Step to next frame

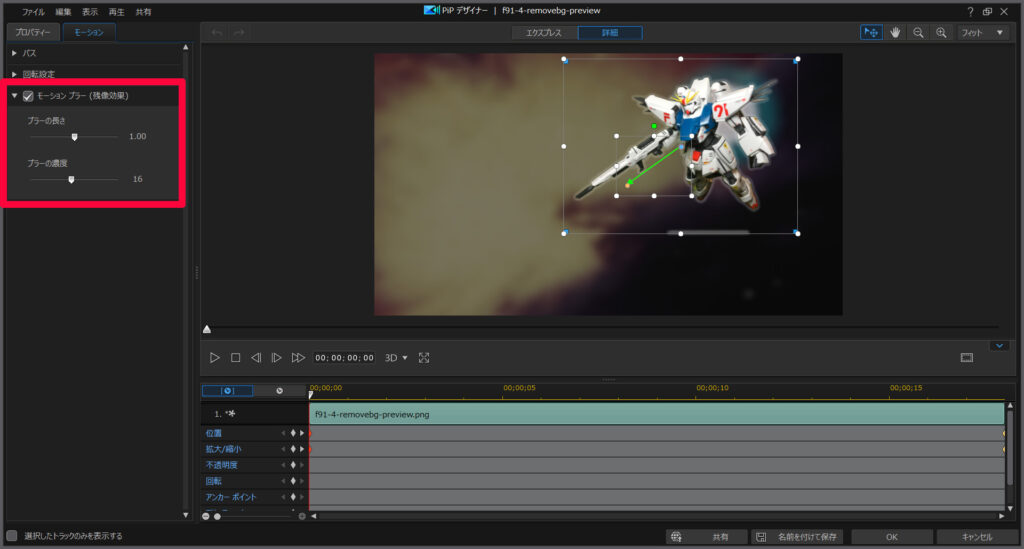click(x=276, y=358)
